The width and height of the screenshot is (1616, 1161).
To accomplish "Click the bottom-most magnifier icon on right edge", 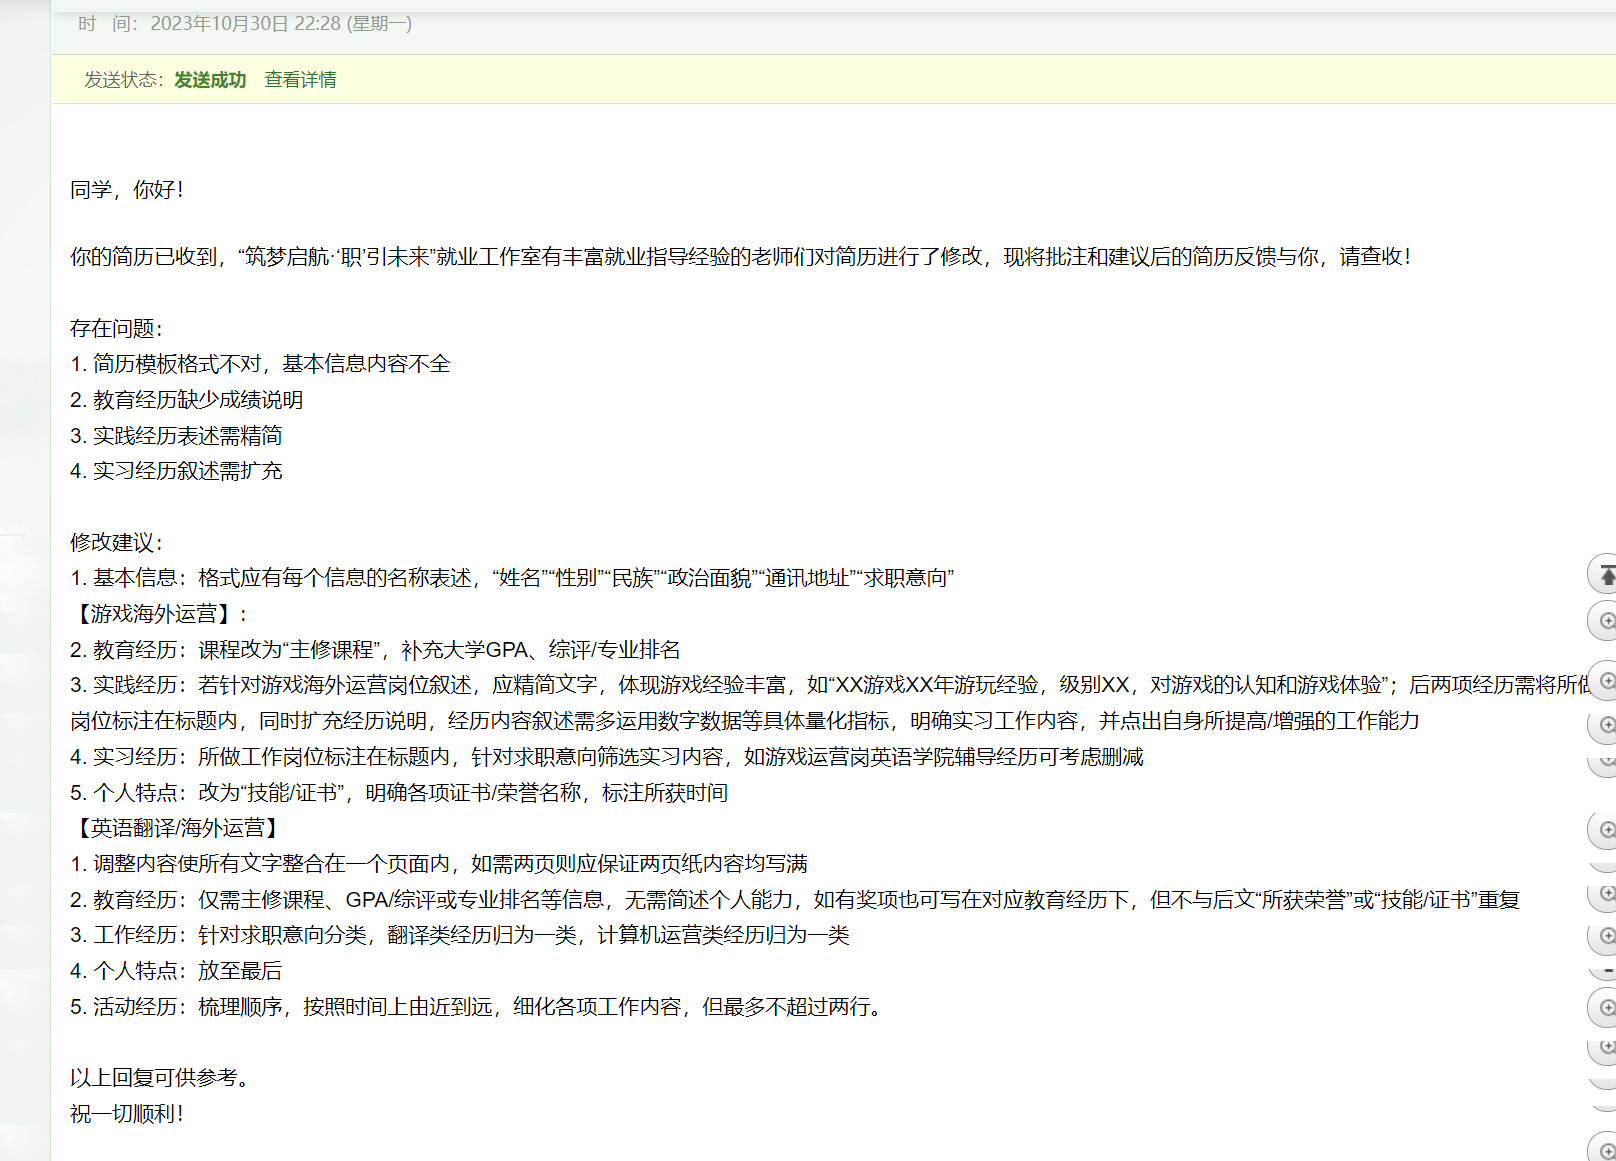I will [x=1606, y=1150].
